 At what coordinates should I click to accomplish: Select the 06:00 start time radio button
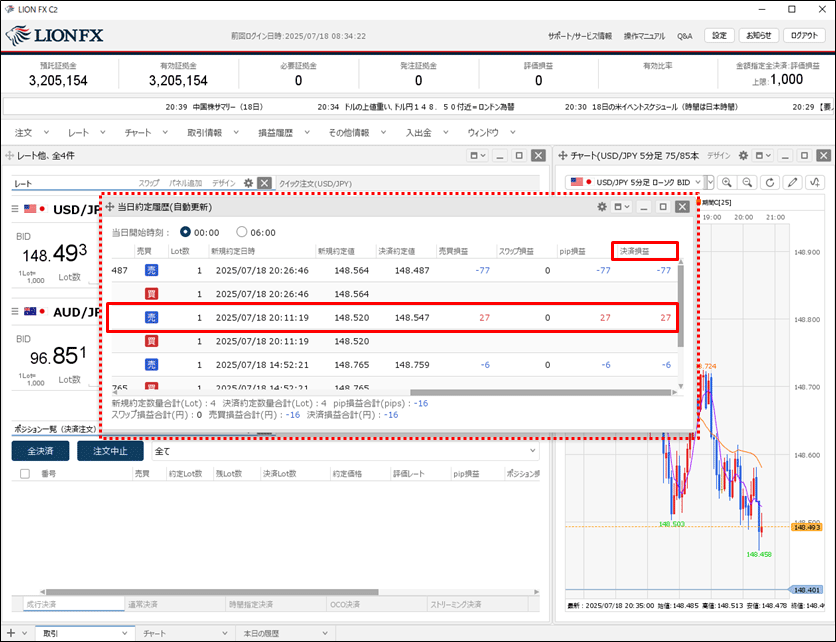click(241, 232)
